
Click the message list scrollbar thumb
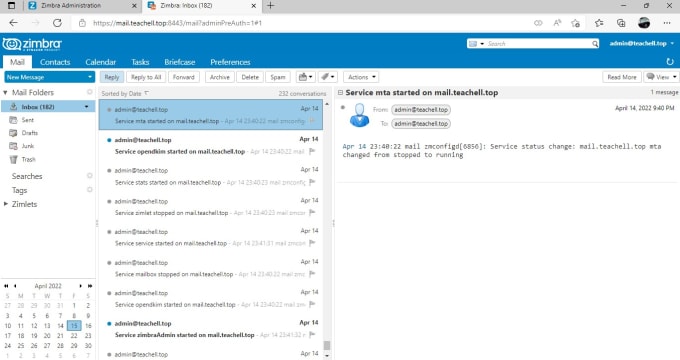(x=327, y=345)
